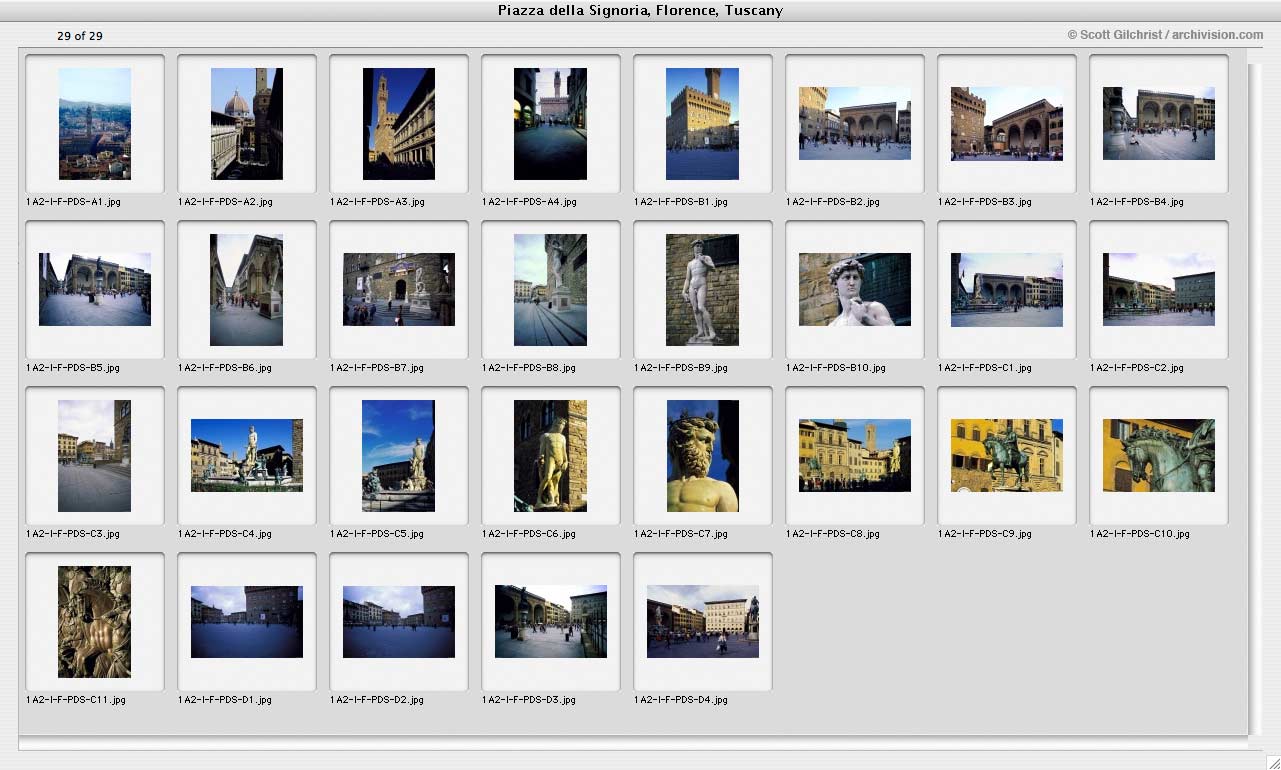Click file name text '1A2-I-F-PDS-C4.jpg'
Screen dimensions: 1281x770
click(x=225, y=534)
